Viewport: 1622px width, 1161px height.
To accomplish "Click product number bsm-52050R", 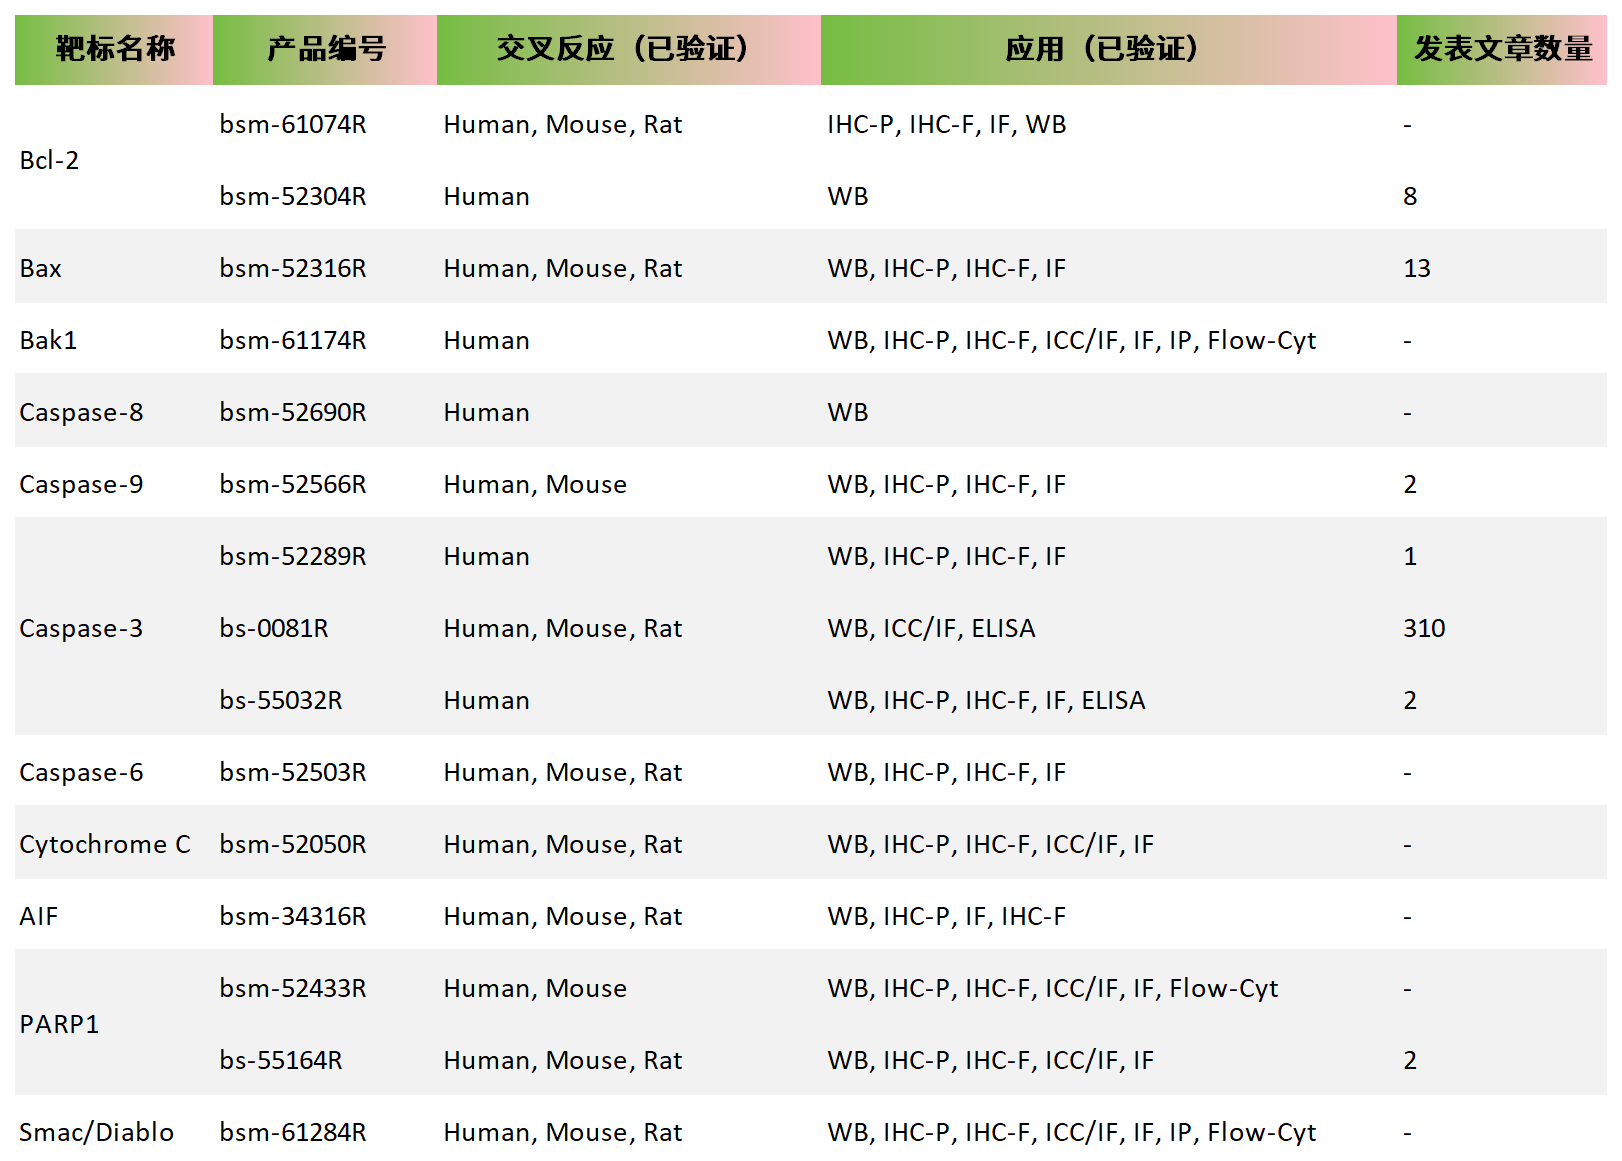I will click(x=293, y=845).
